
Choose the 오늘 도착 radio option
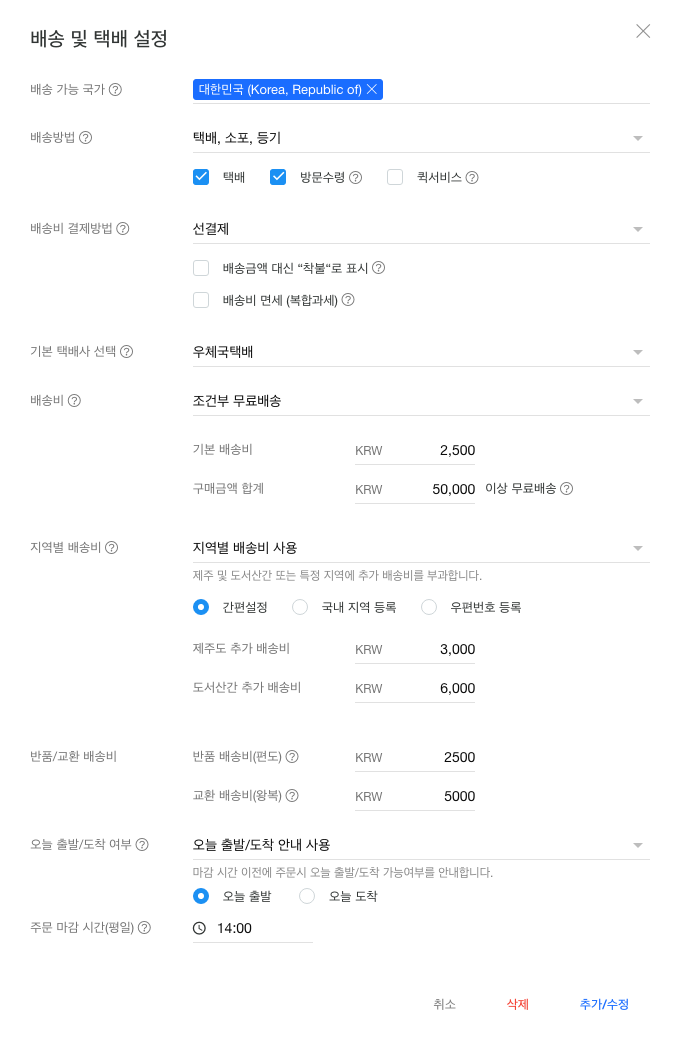(306, 897)
